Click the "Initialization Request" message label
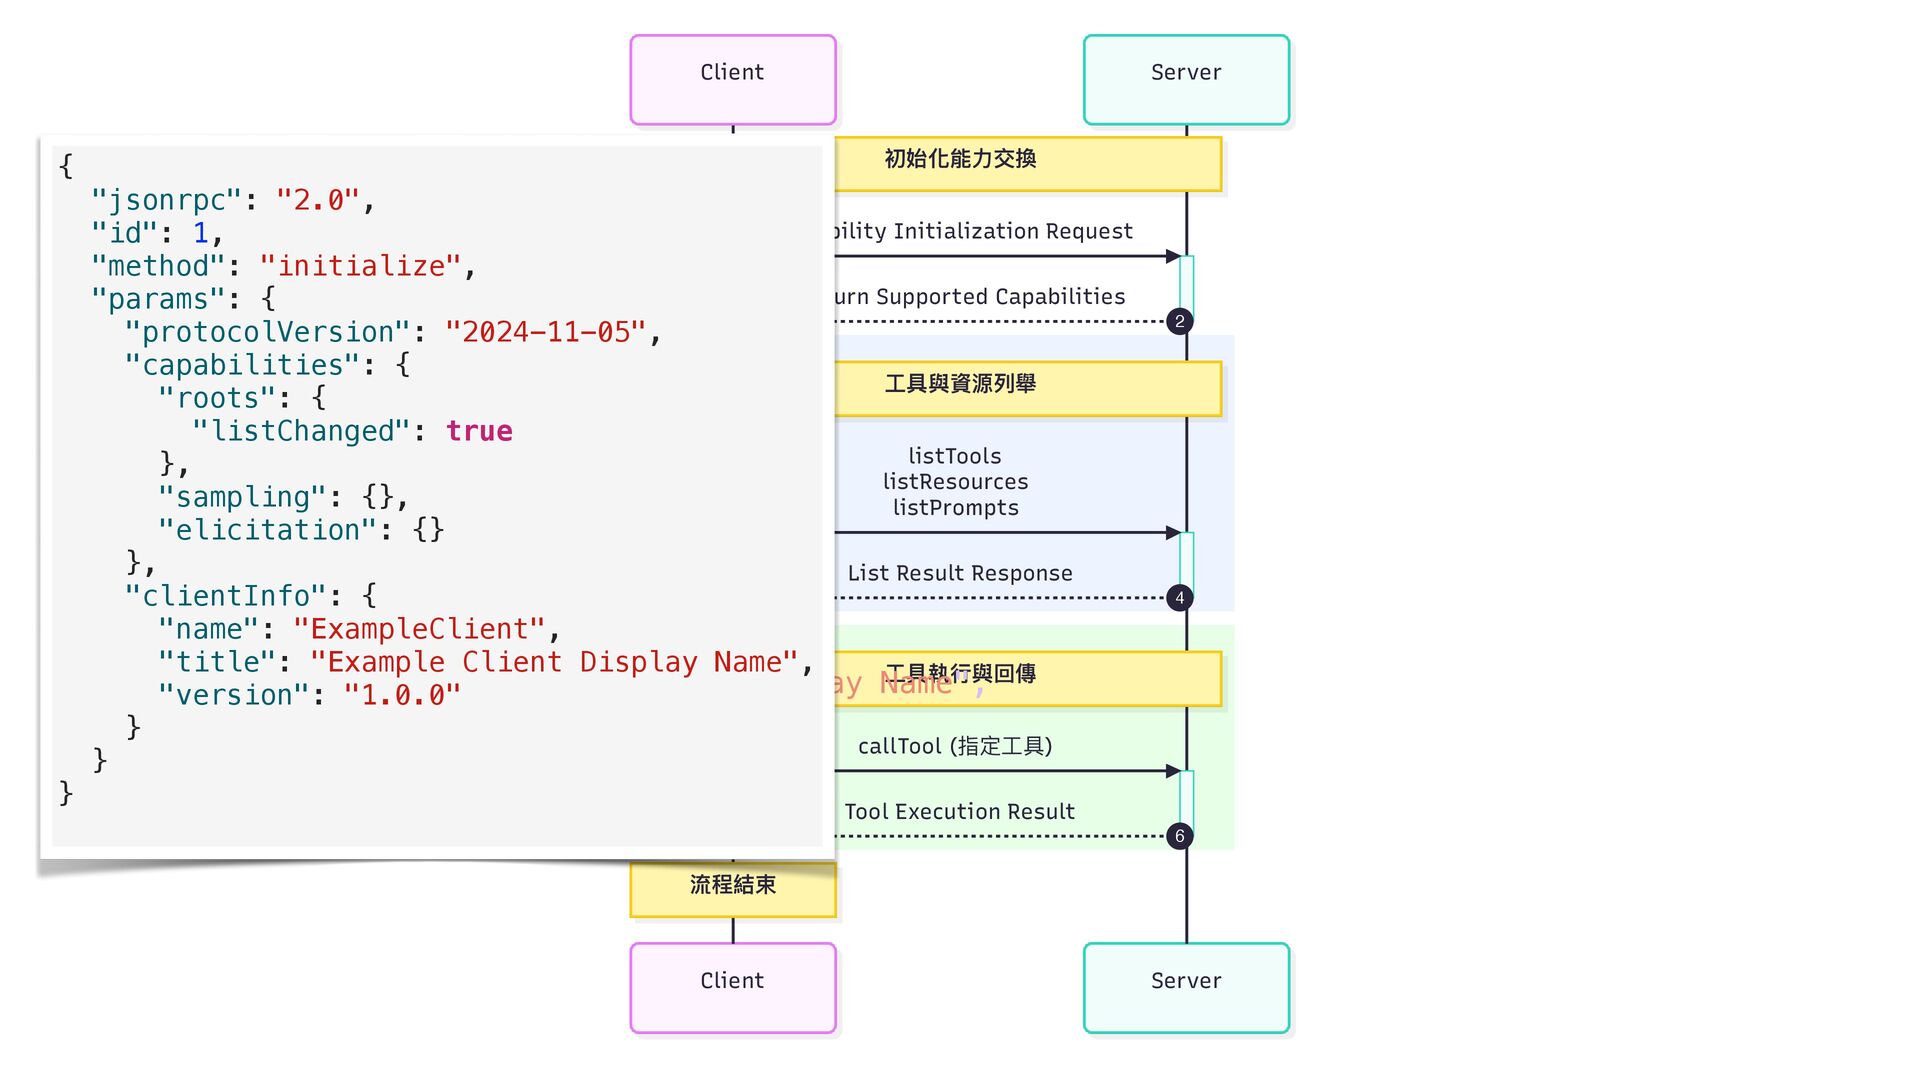Image resolution: width=1920 pixels, height=1080 pixels. 1013,231
